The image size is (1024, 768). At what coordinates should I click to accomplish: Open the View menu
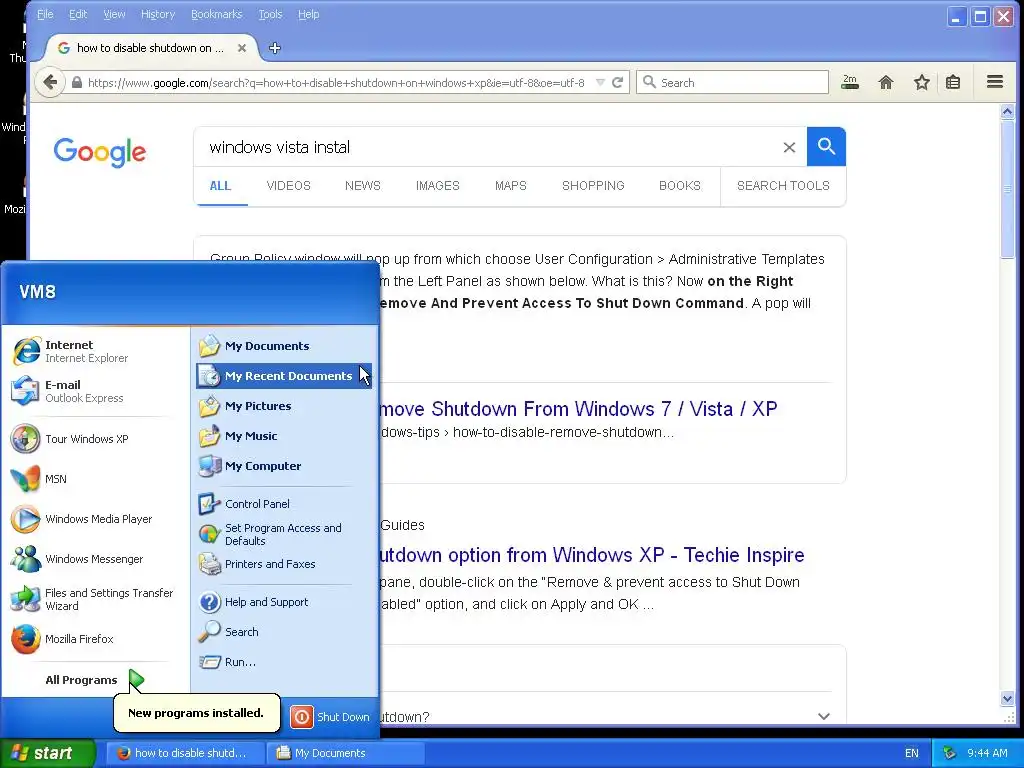click(x=114, y=14)
